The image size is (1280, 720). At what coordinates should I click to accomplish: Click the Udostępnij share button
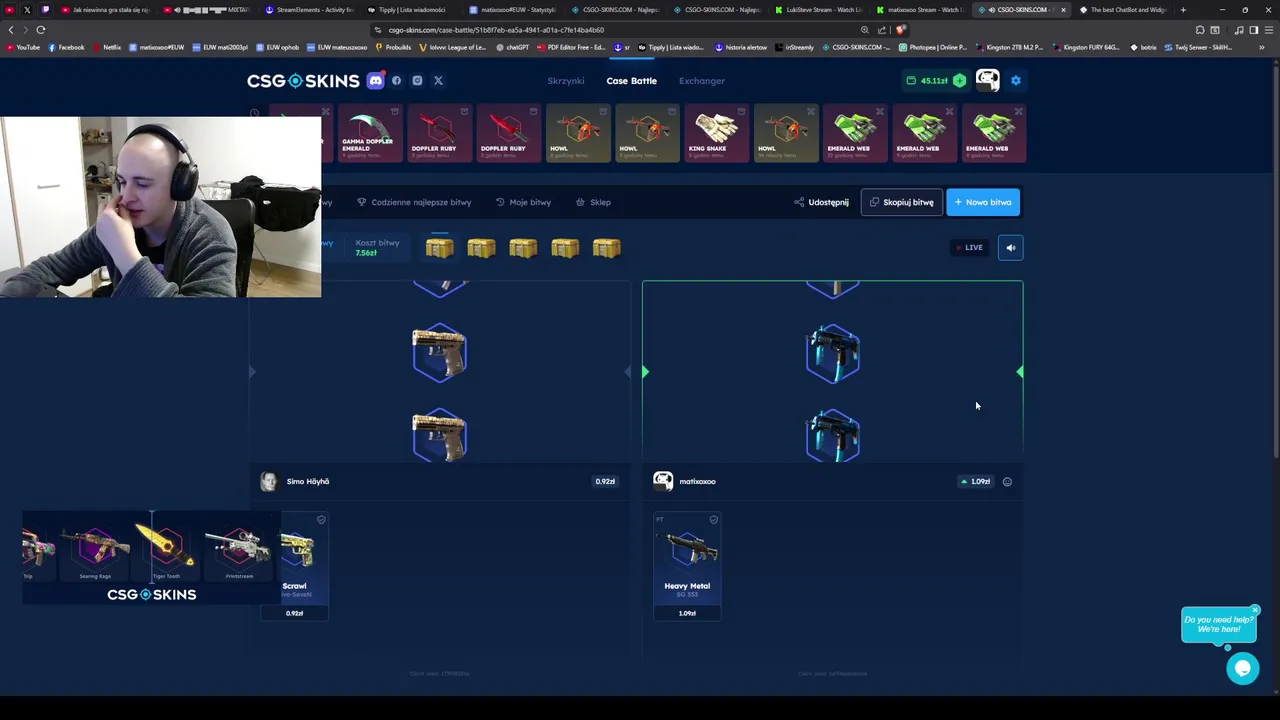coord(822,202)
